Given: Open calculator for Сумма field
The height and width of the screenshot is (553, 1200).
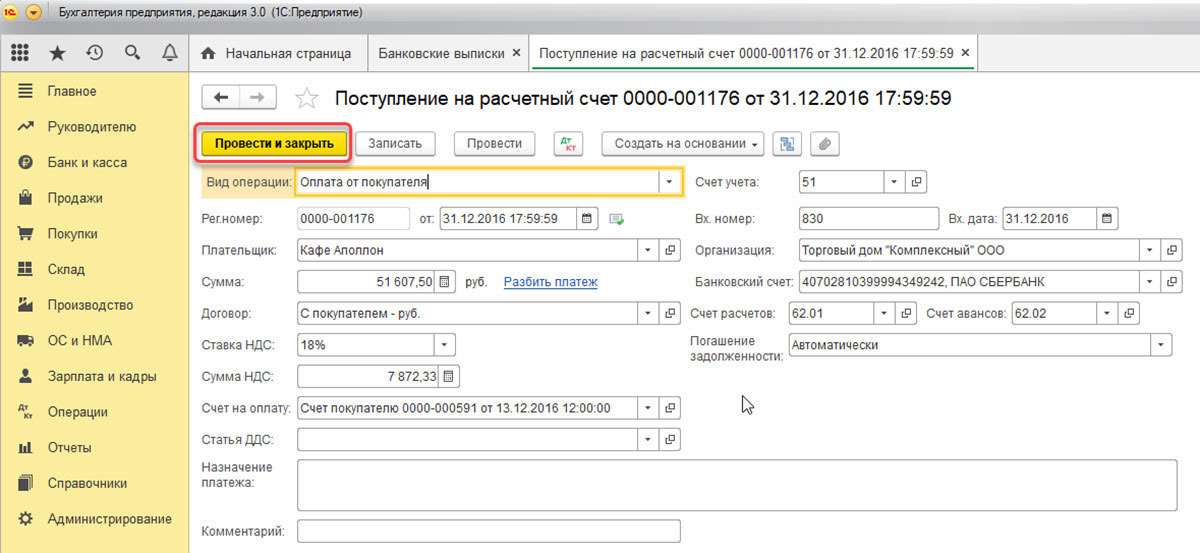Looking at the screenshot, I should tap(446, 283).
